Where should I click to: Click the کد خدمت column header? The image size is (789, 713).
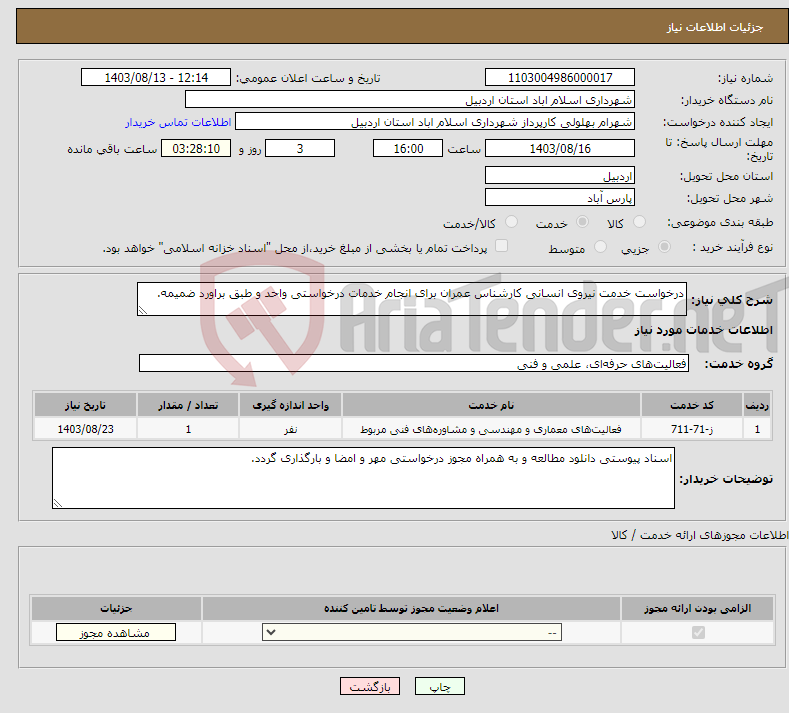pos(692,405)
